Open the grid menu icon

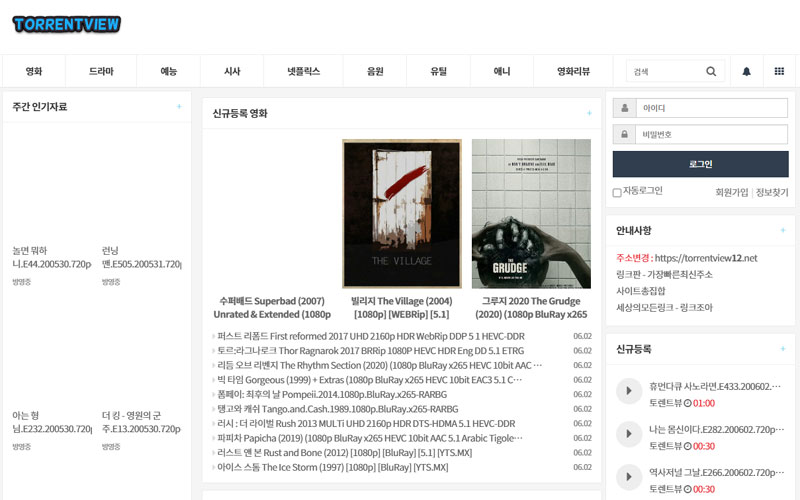[779, 71]
